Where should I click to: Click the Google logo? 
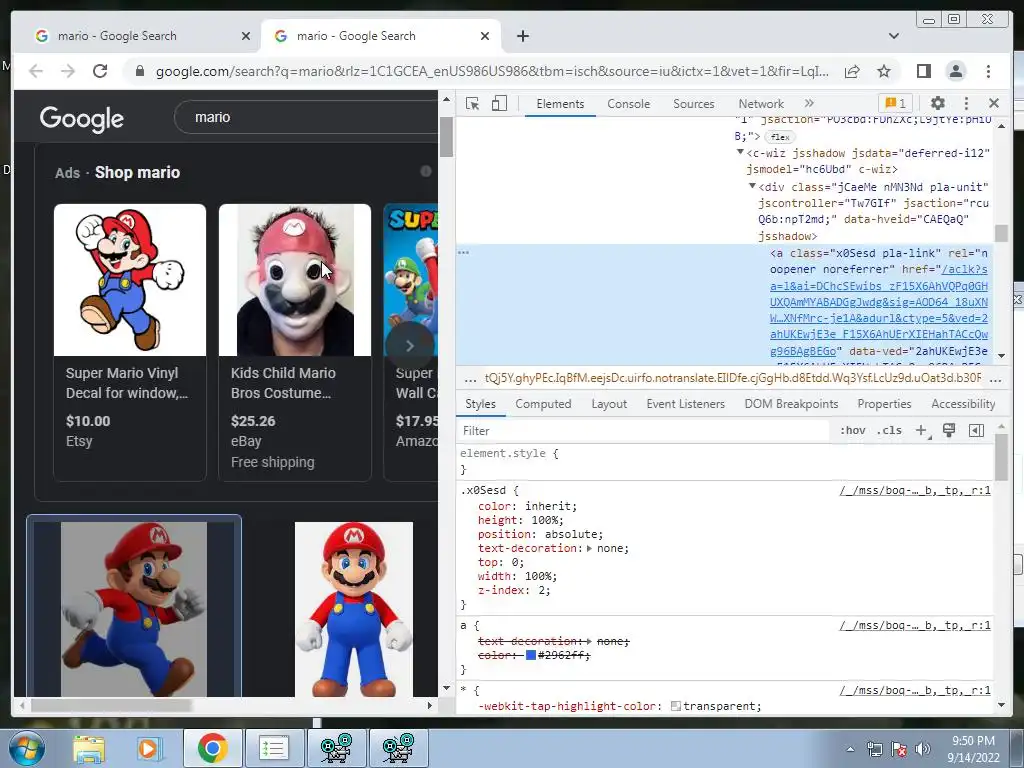(x=82, y=118)
